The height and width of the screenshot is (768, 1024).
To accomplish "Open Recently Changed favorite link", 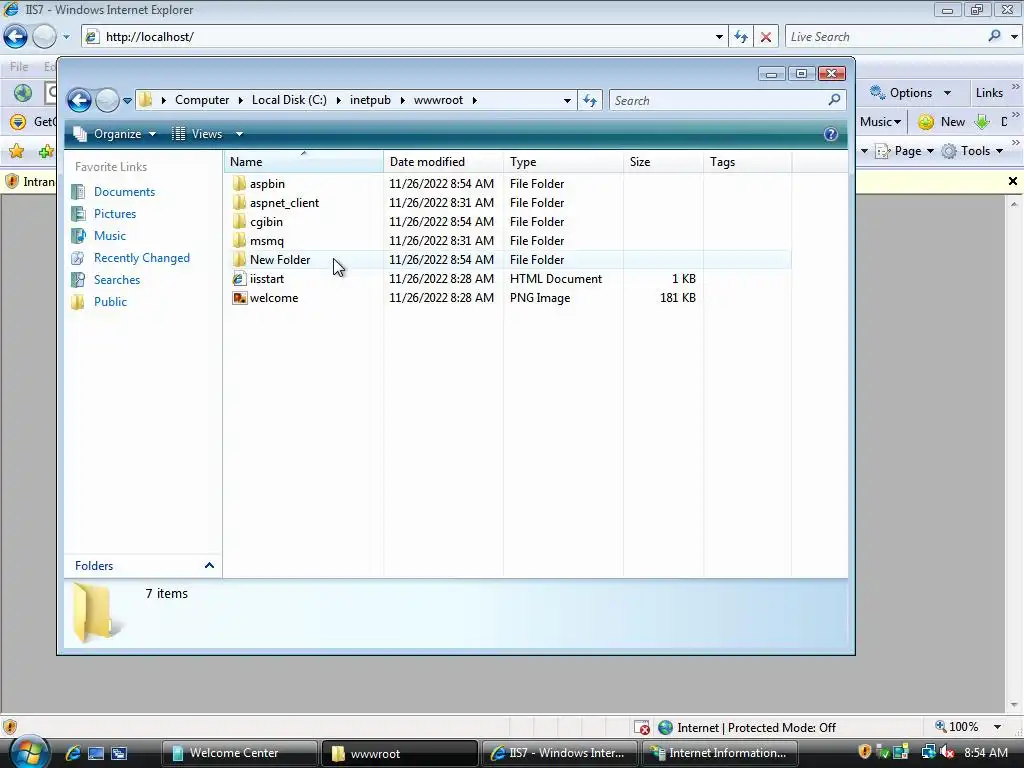I will tap(142, 258).
